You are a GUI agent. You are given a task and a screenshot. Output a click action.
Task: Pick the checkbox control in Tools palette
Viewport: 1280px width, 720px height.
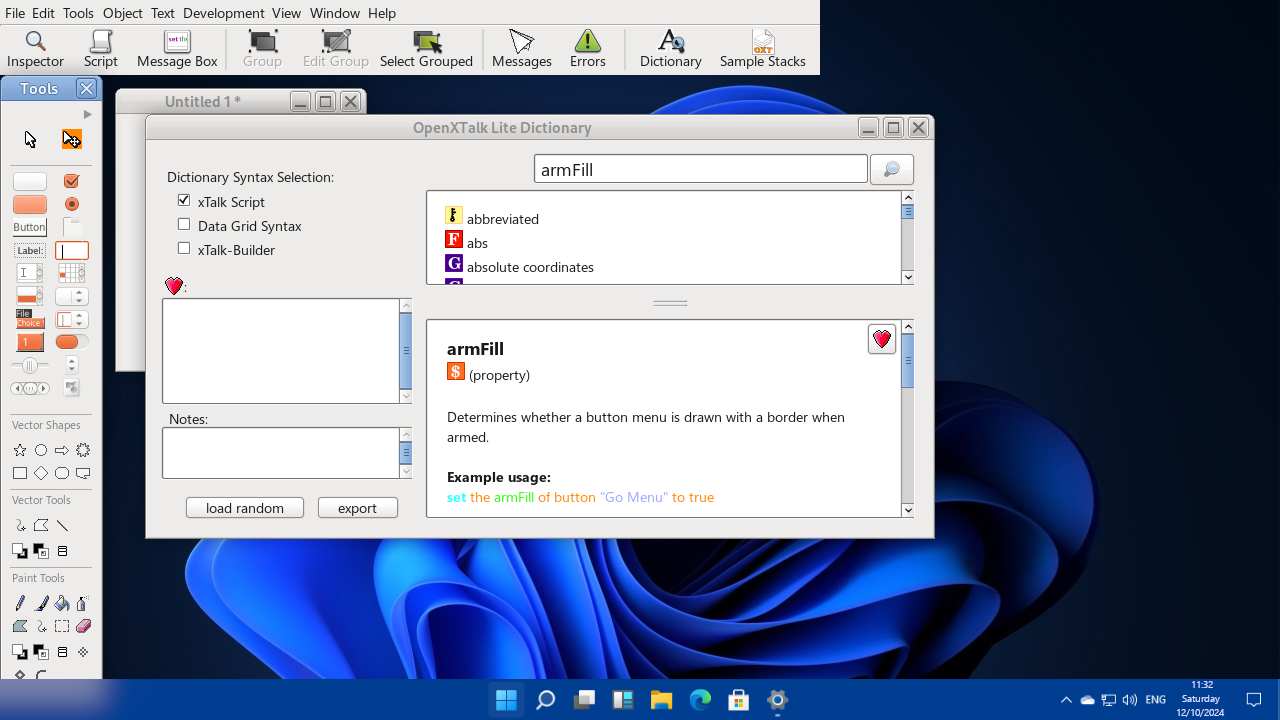tap(71, 181)
